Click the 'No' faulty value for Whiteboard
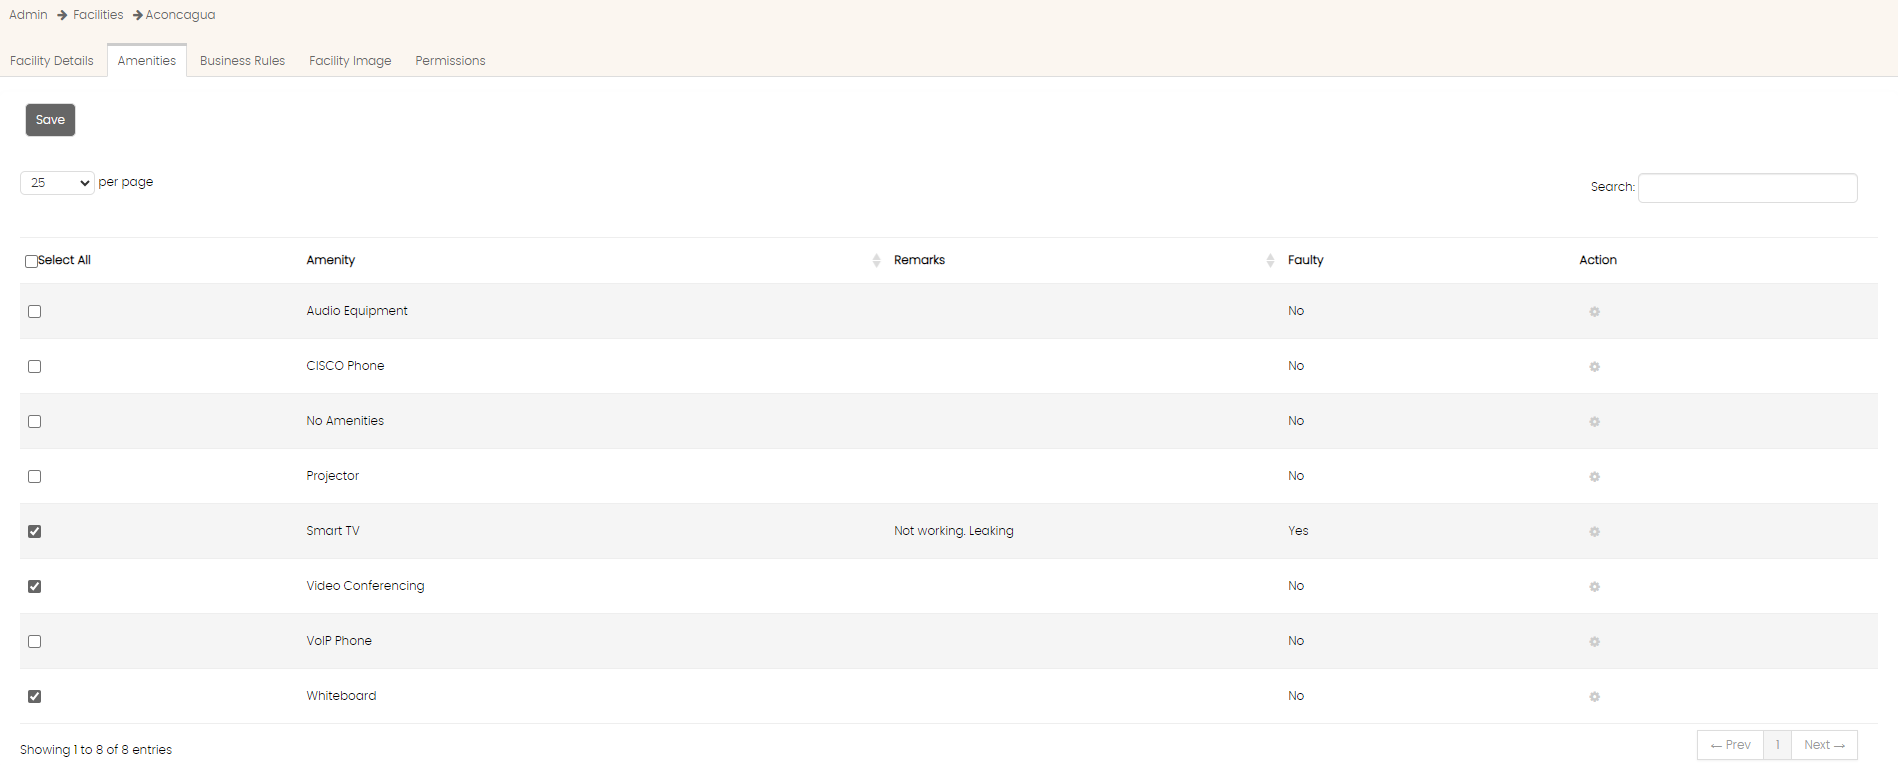This screenshot has width=1898, height=765. pyautogui.click(x=1296, y=696)
